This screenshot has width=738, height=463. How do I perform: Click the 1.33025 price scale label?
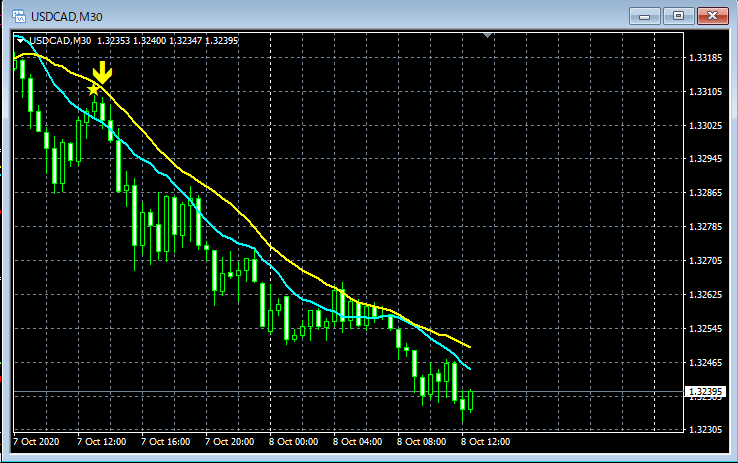705,126
